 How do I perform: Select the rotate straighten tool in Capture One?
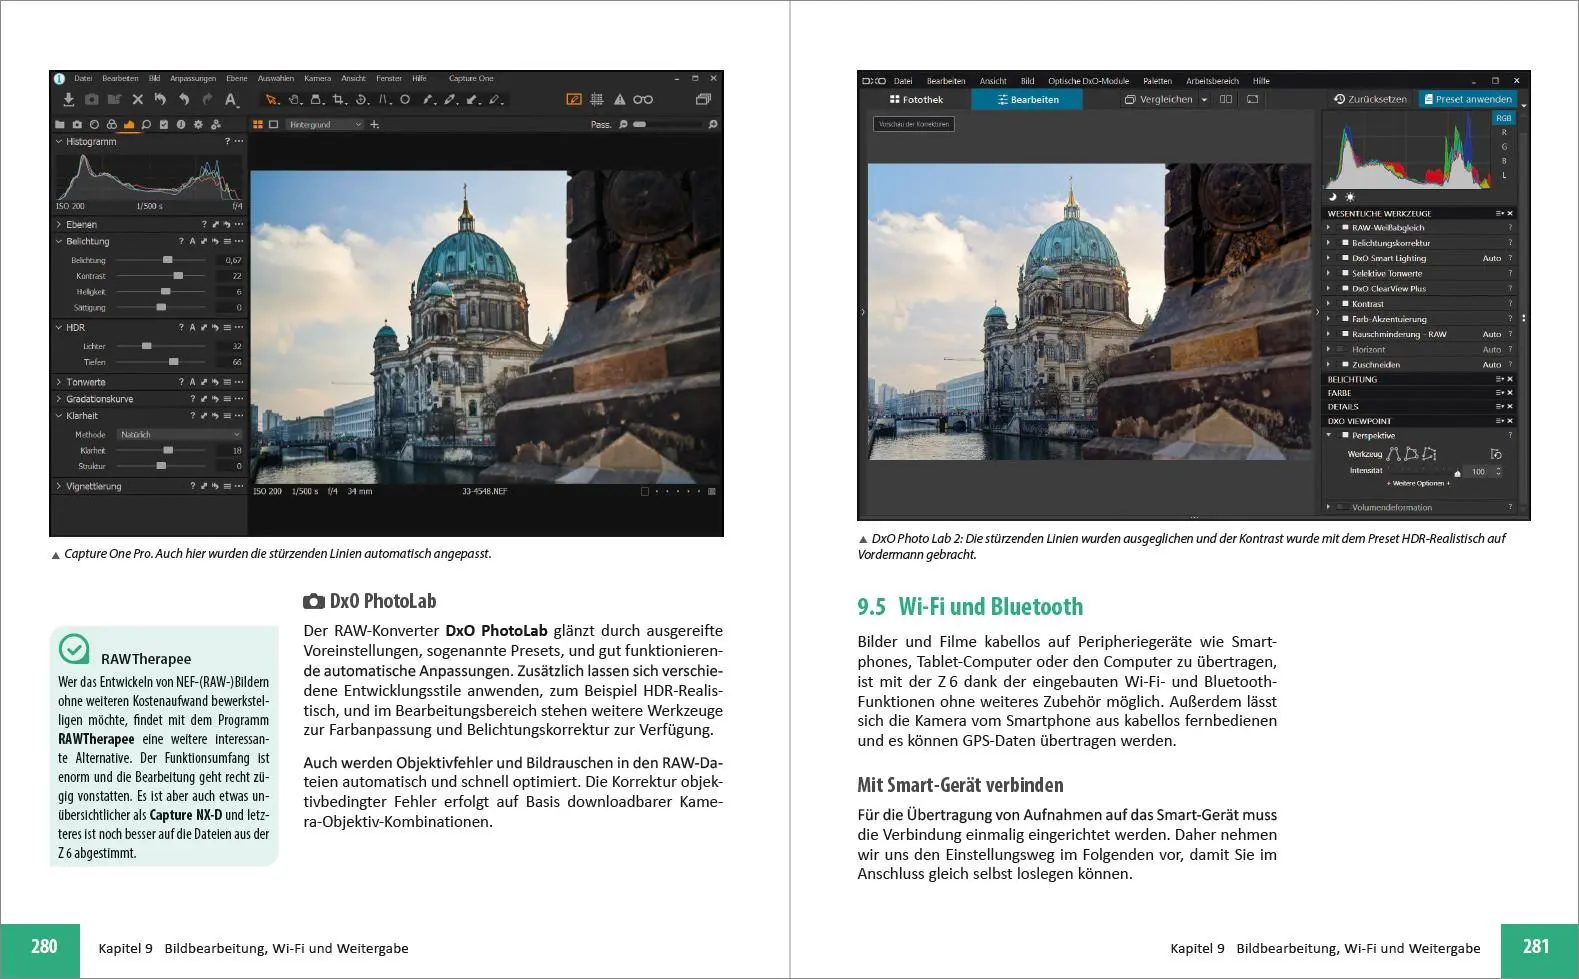click(363, 100)
